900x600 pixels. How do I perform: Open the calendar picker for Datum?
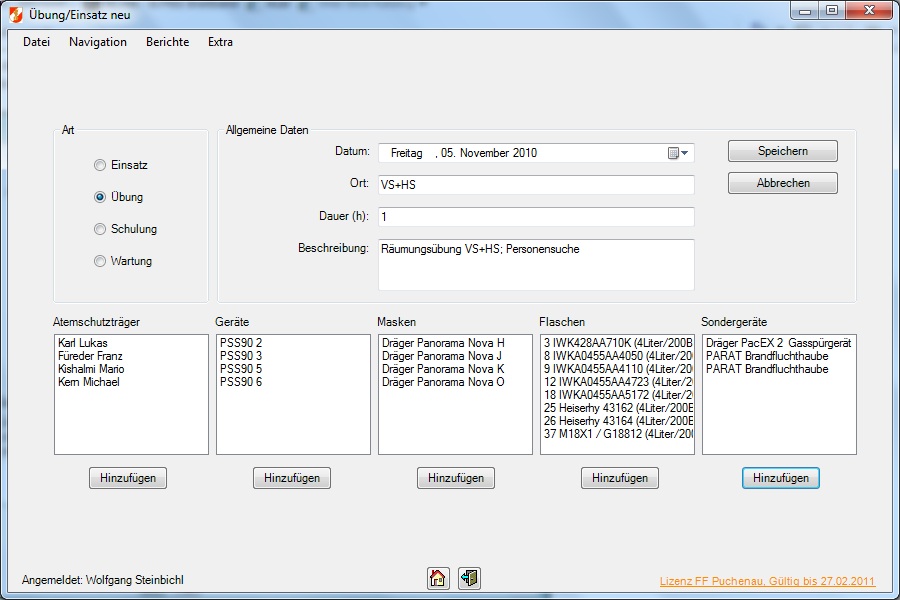pyautogui.click(x=678, y=153)
